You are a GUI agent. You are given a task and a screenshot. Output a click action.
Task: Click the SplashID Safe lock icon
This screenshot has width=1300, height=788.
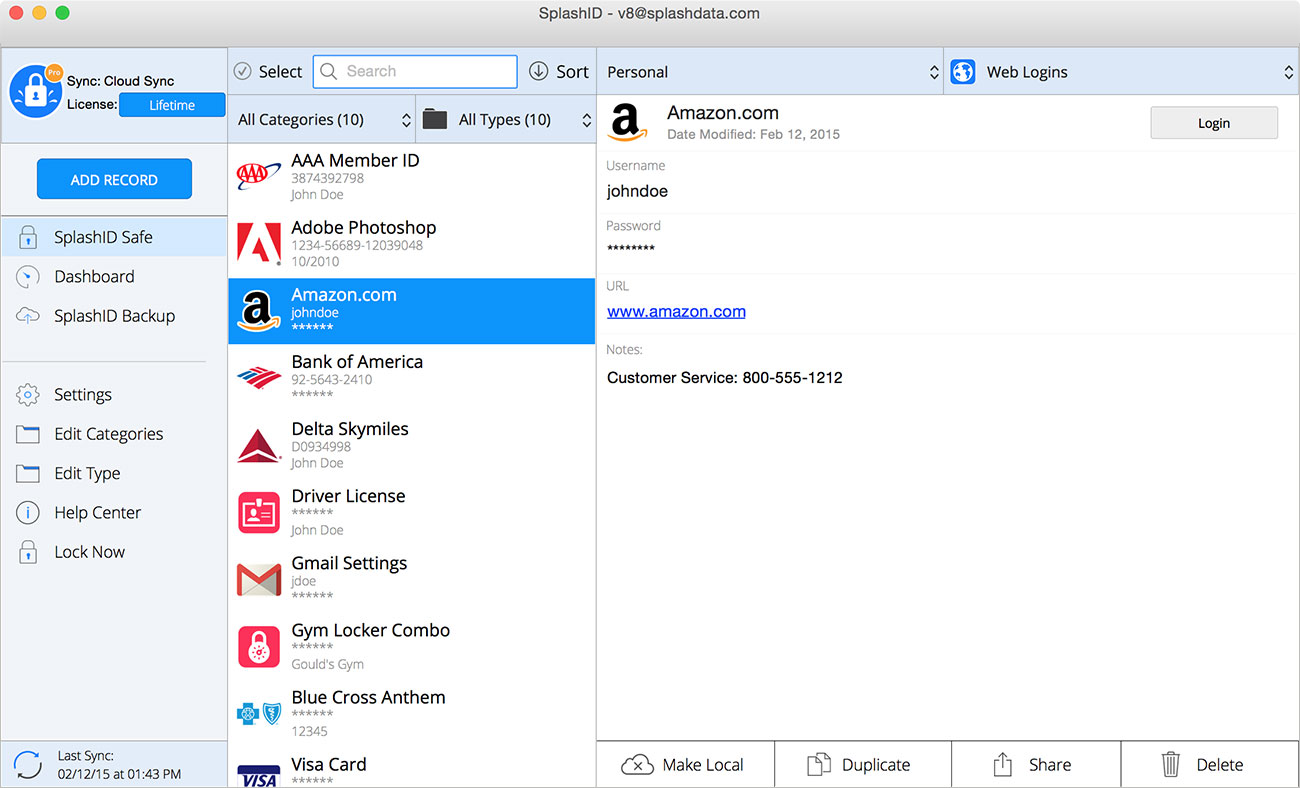tap(27, 238)
